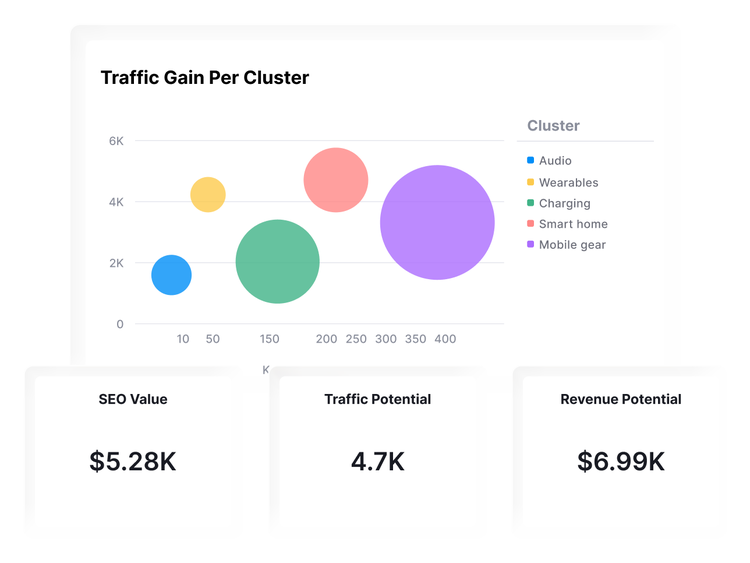Select the Mobile gear legend text
The width and height of the screenshot is (750, 563).
click(572, 245)
